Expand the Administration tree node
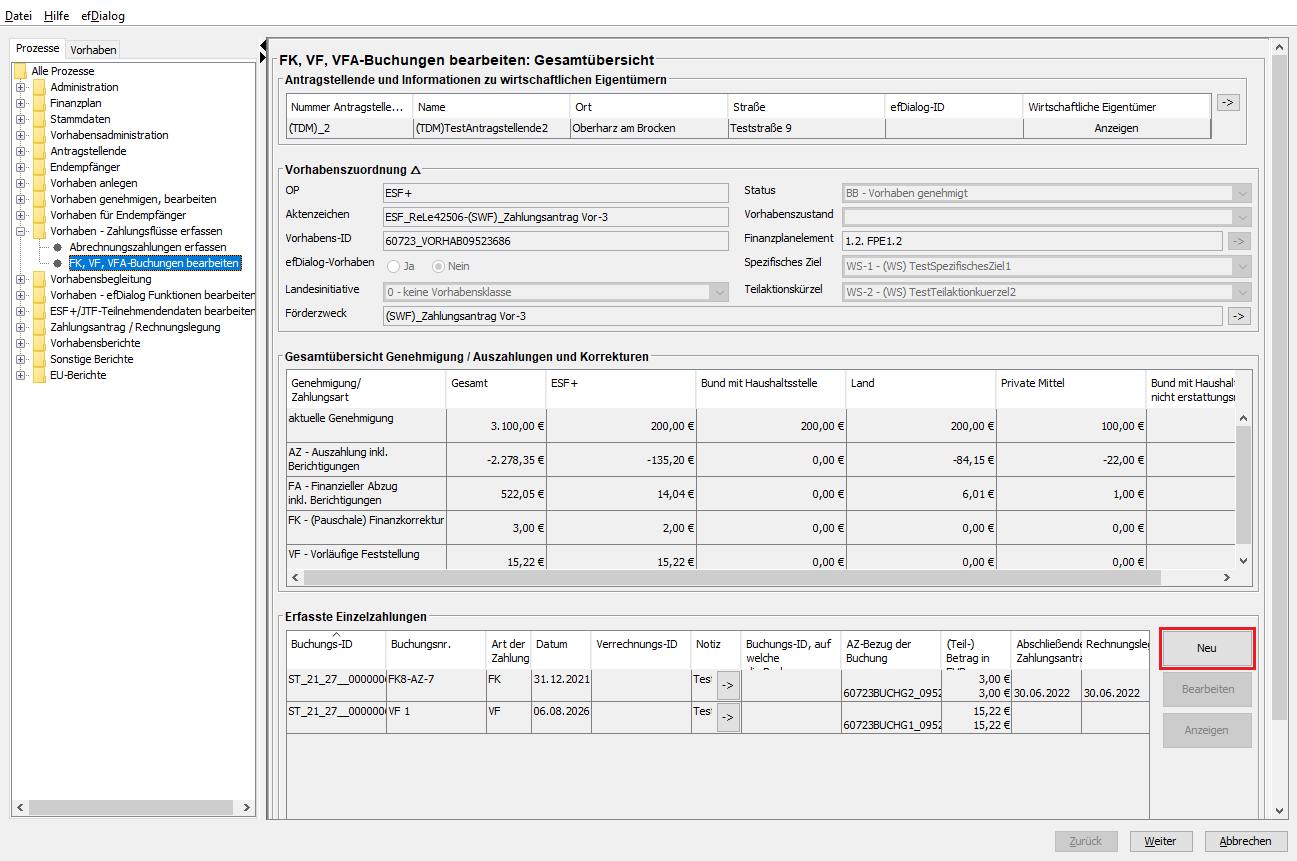The height and width of the screenshot is (861, 1297). pos(20,87)
